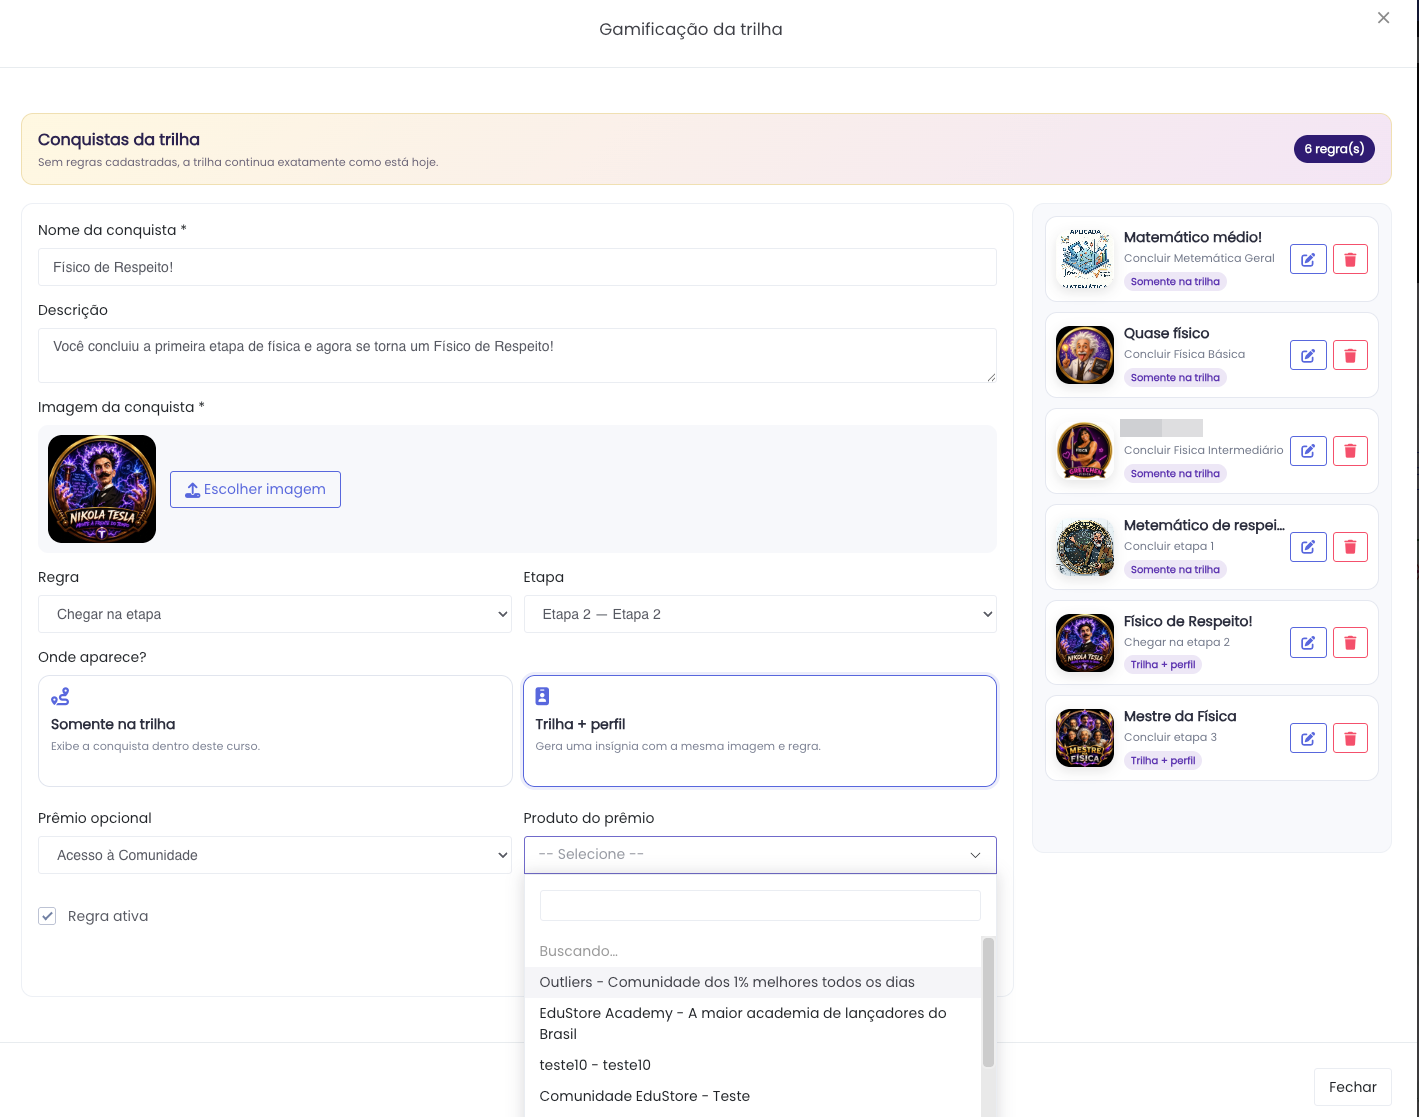Edit the Matemático médio! rule
The width and height of the screenshot is (1419, 1117).
point(1308,259)
